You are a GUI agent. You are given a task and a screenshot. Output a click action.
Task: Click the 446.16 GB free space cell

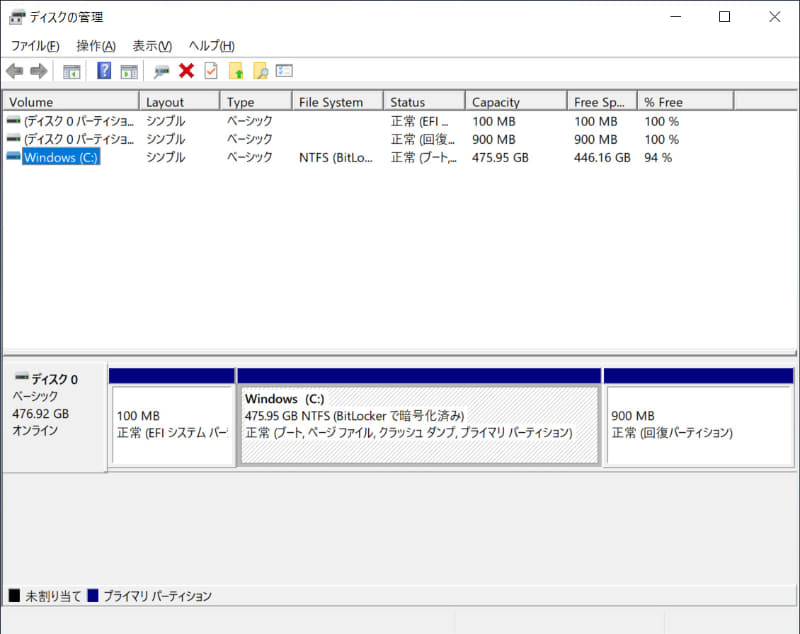pyautogui.click(x=602, y=158)
